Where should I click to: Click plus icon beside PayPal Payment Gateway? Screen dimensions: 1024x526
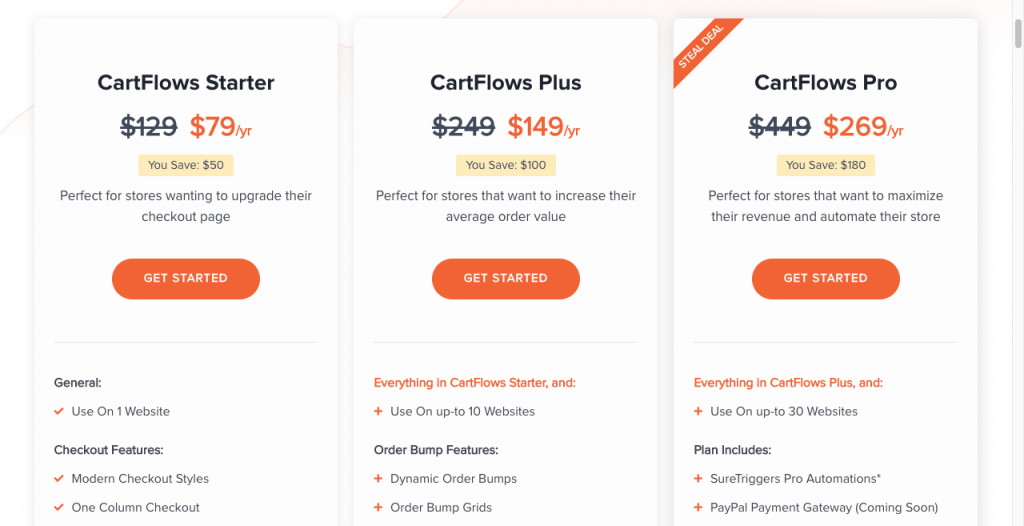point(698,507)
